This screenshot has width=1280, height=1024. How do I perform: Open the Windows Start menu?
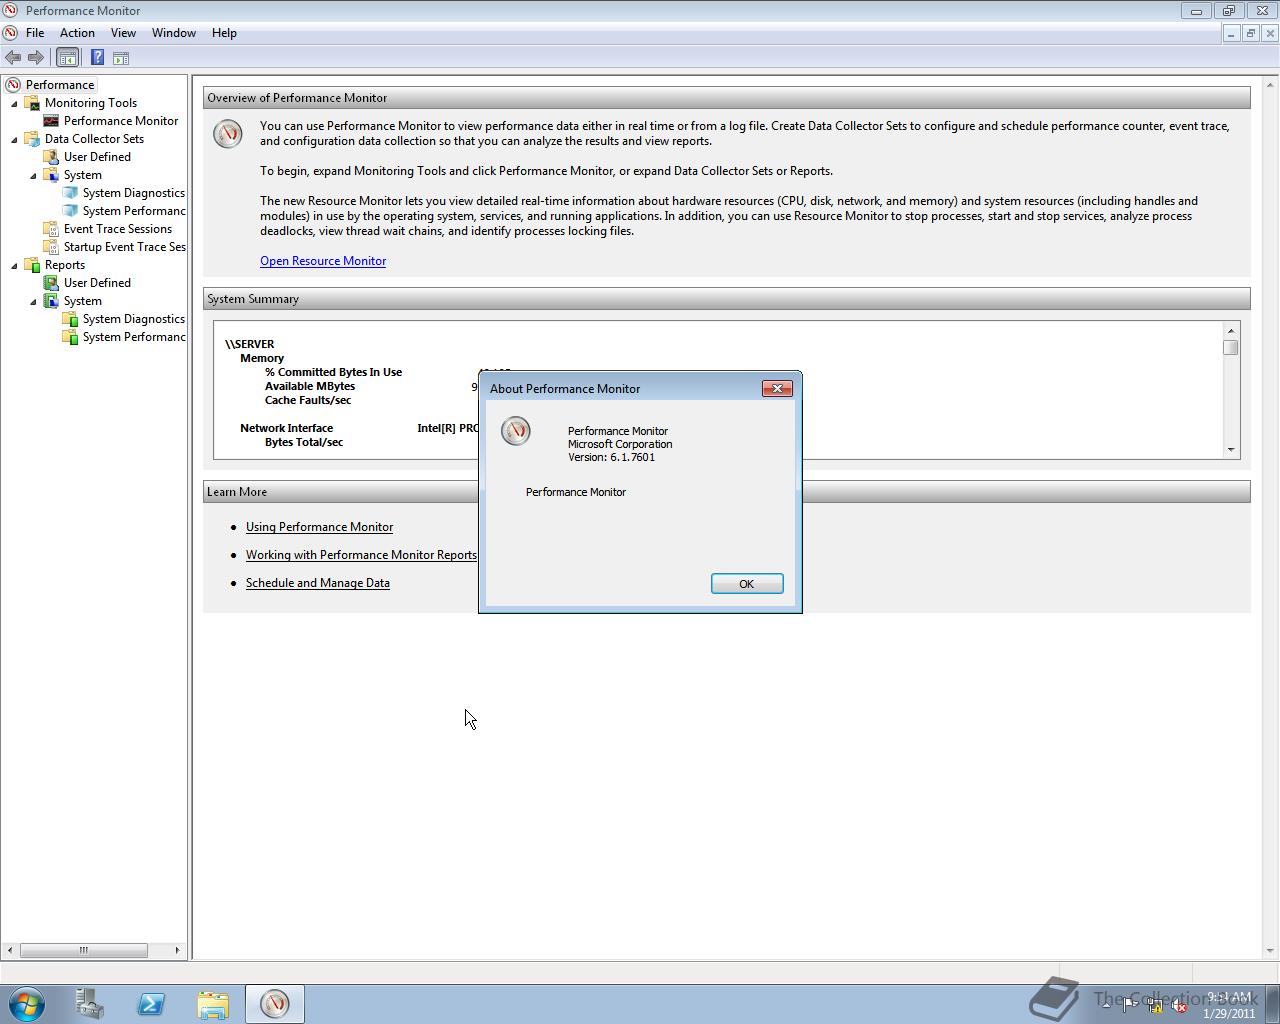[x=27, y=1004]
